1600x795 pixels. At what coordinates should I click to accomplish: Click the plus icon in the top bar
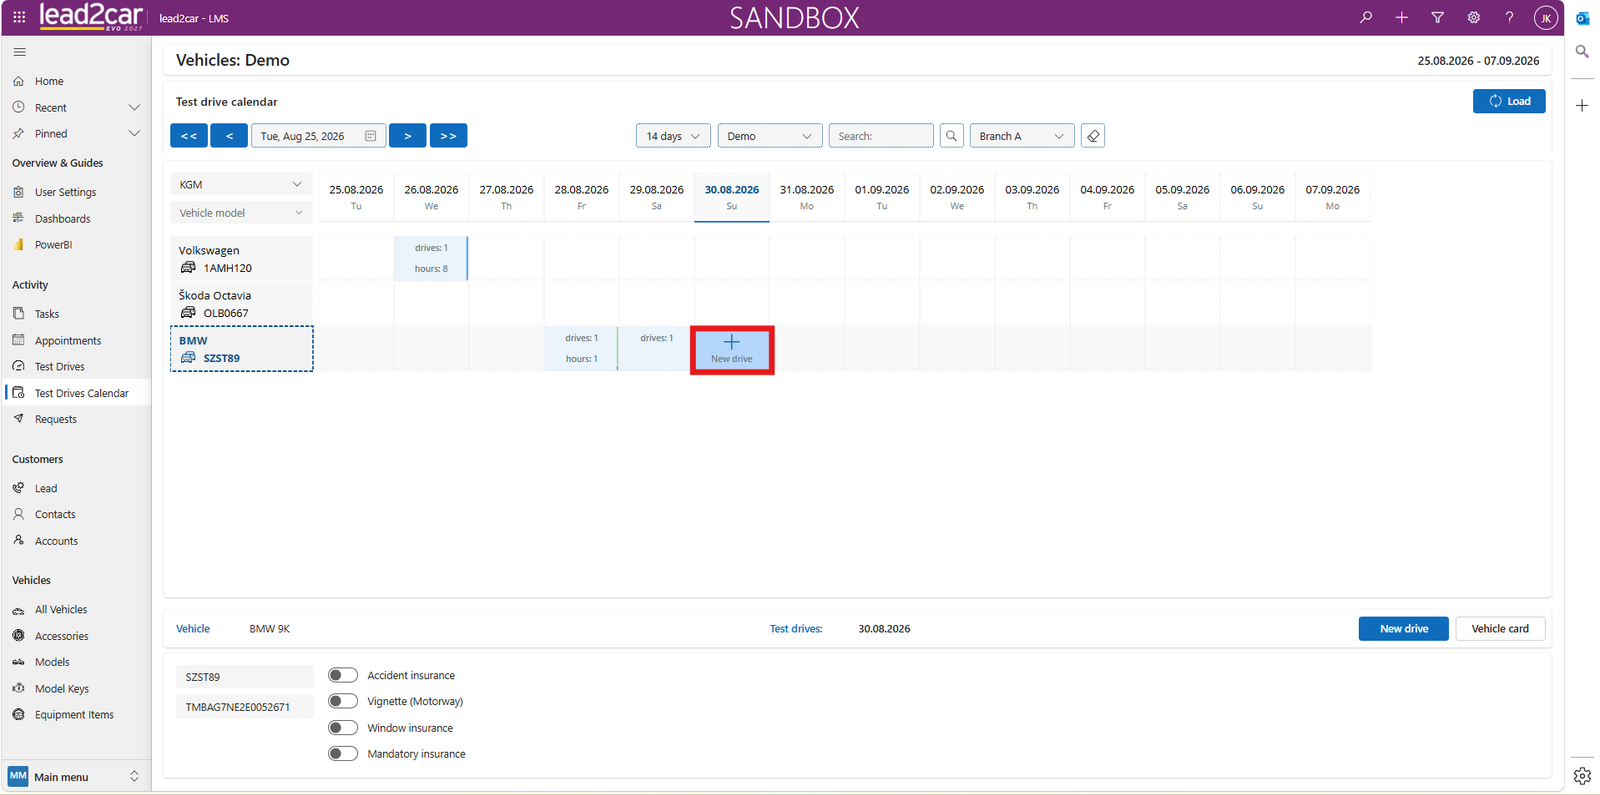(x=1402, y=17)
